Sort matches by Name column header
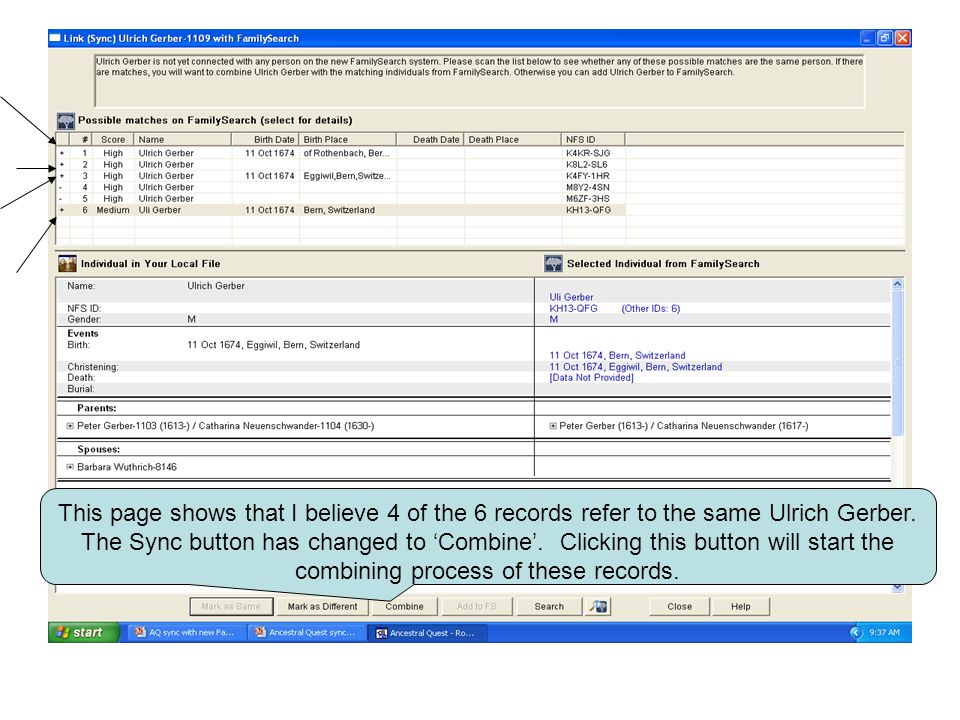The width and height of the screenshot is (960, 720). click(182, 140)
